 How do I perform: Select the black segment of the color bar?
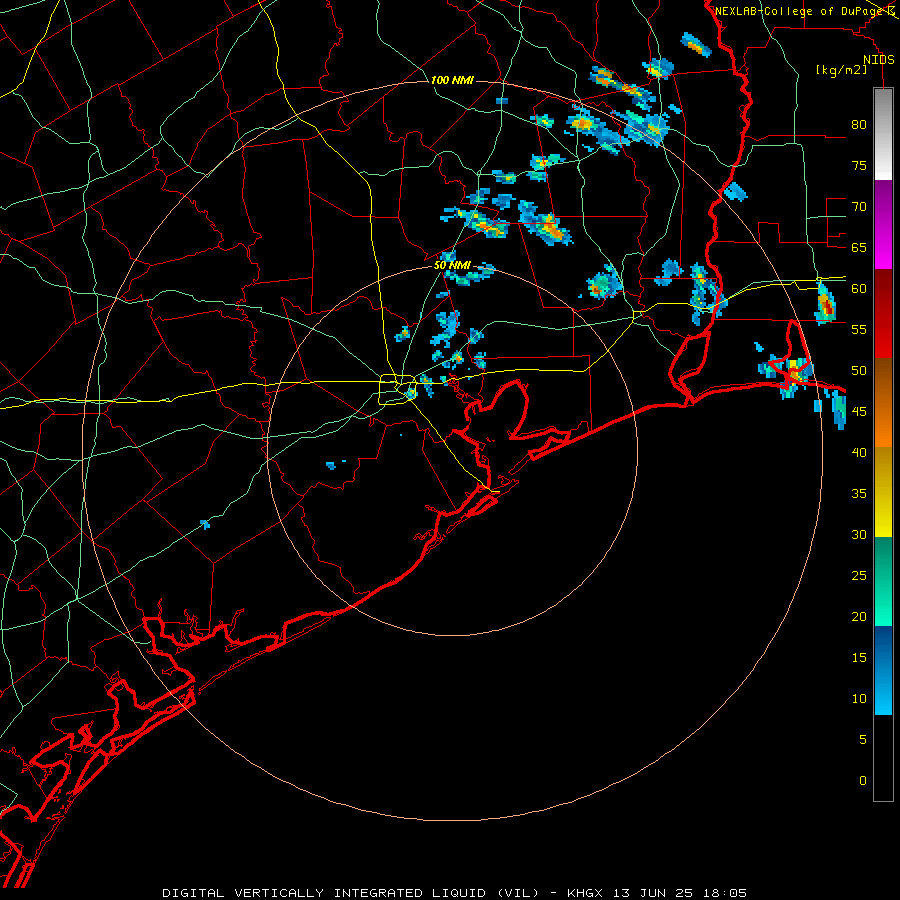tap(883, 758)
